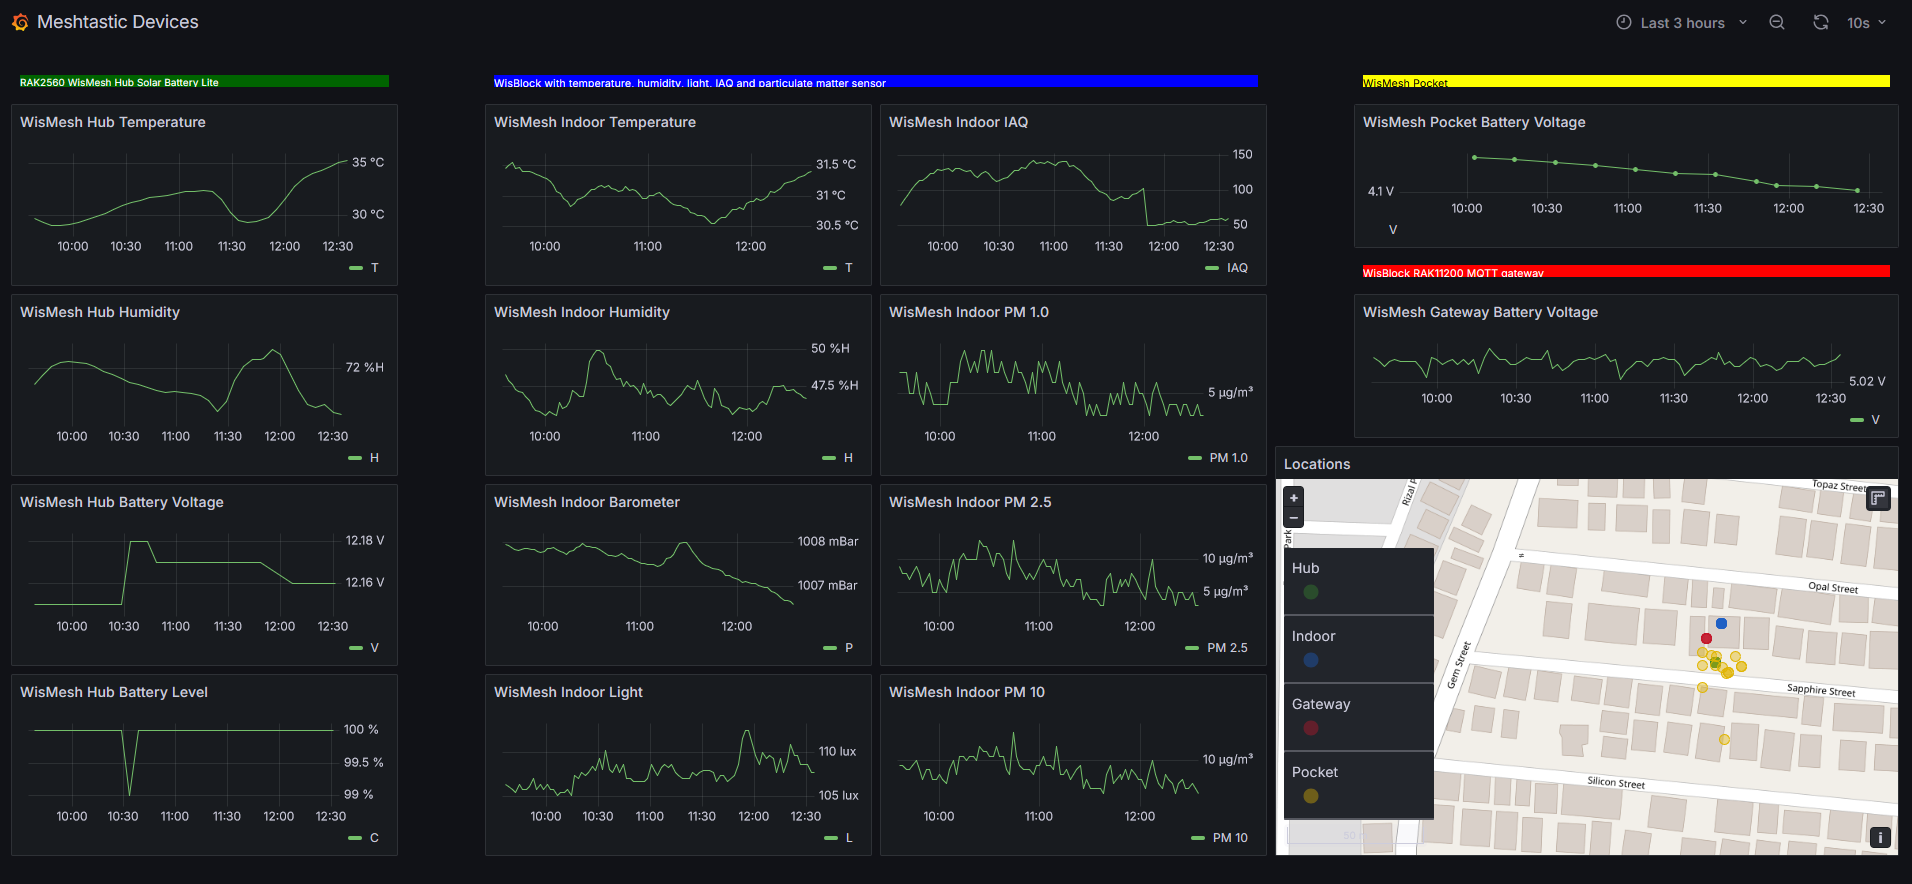Open the Locations panel title menu
1912x884 pixels.
tap(1317, 464)
